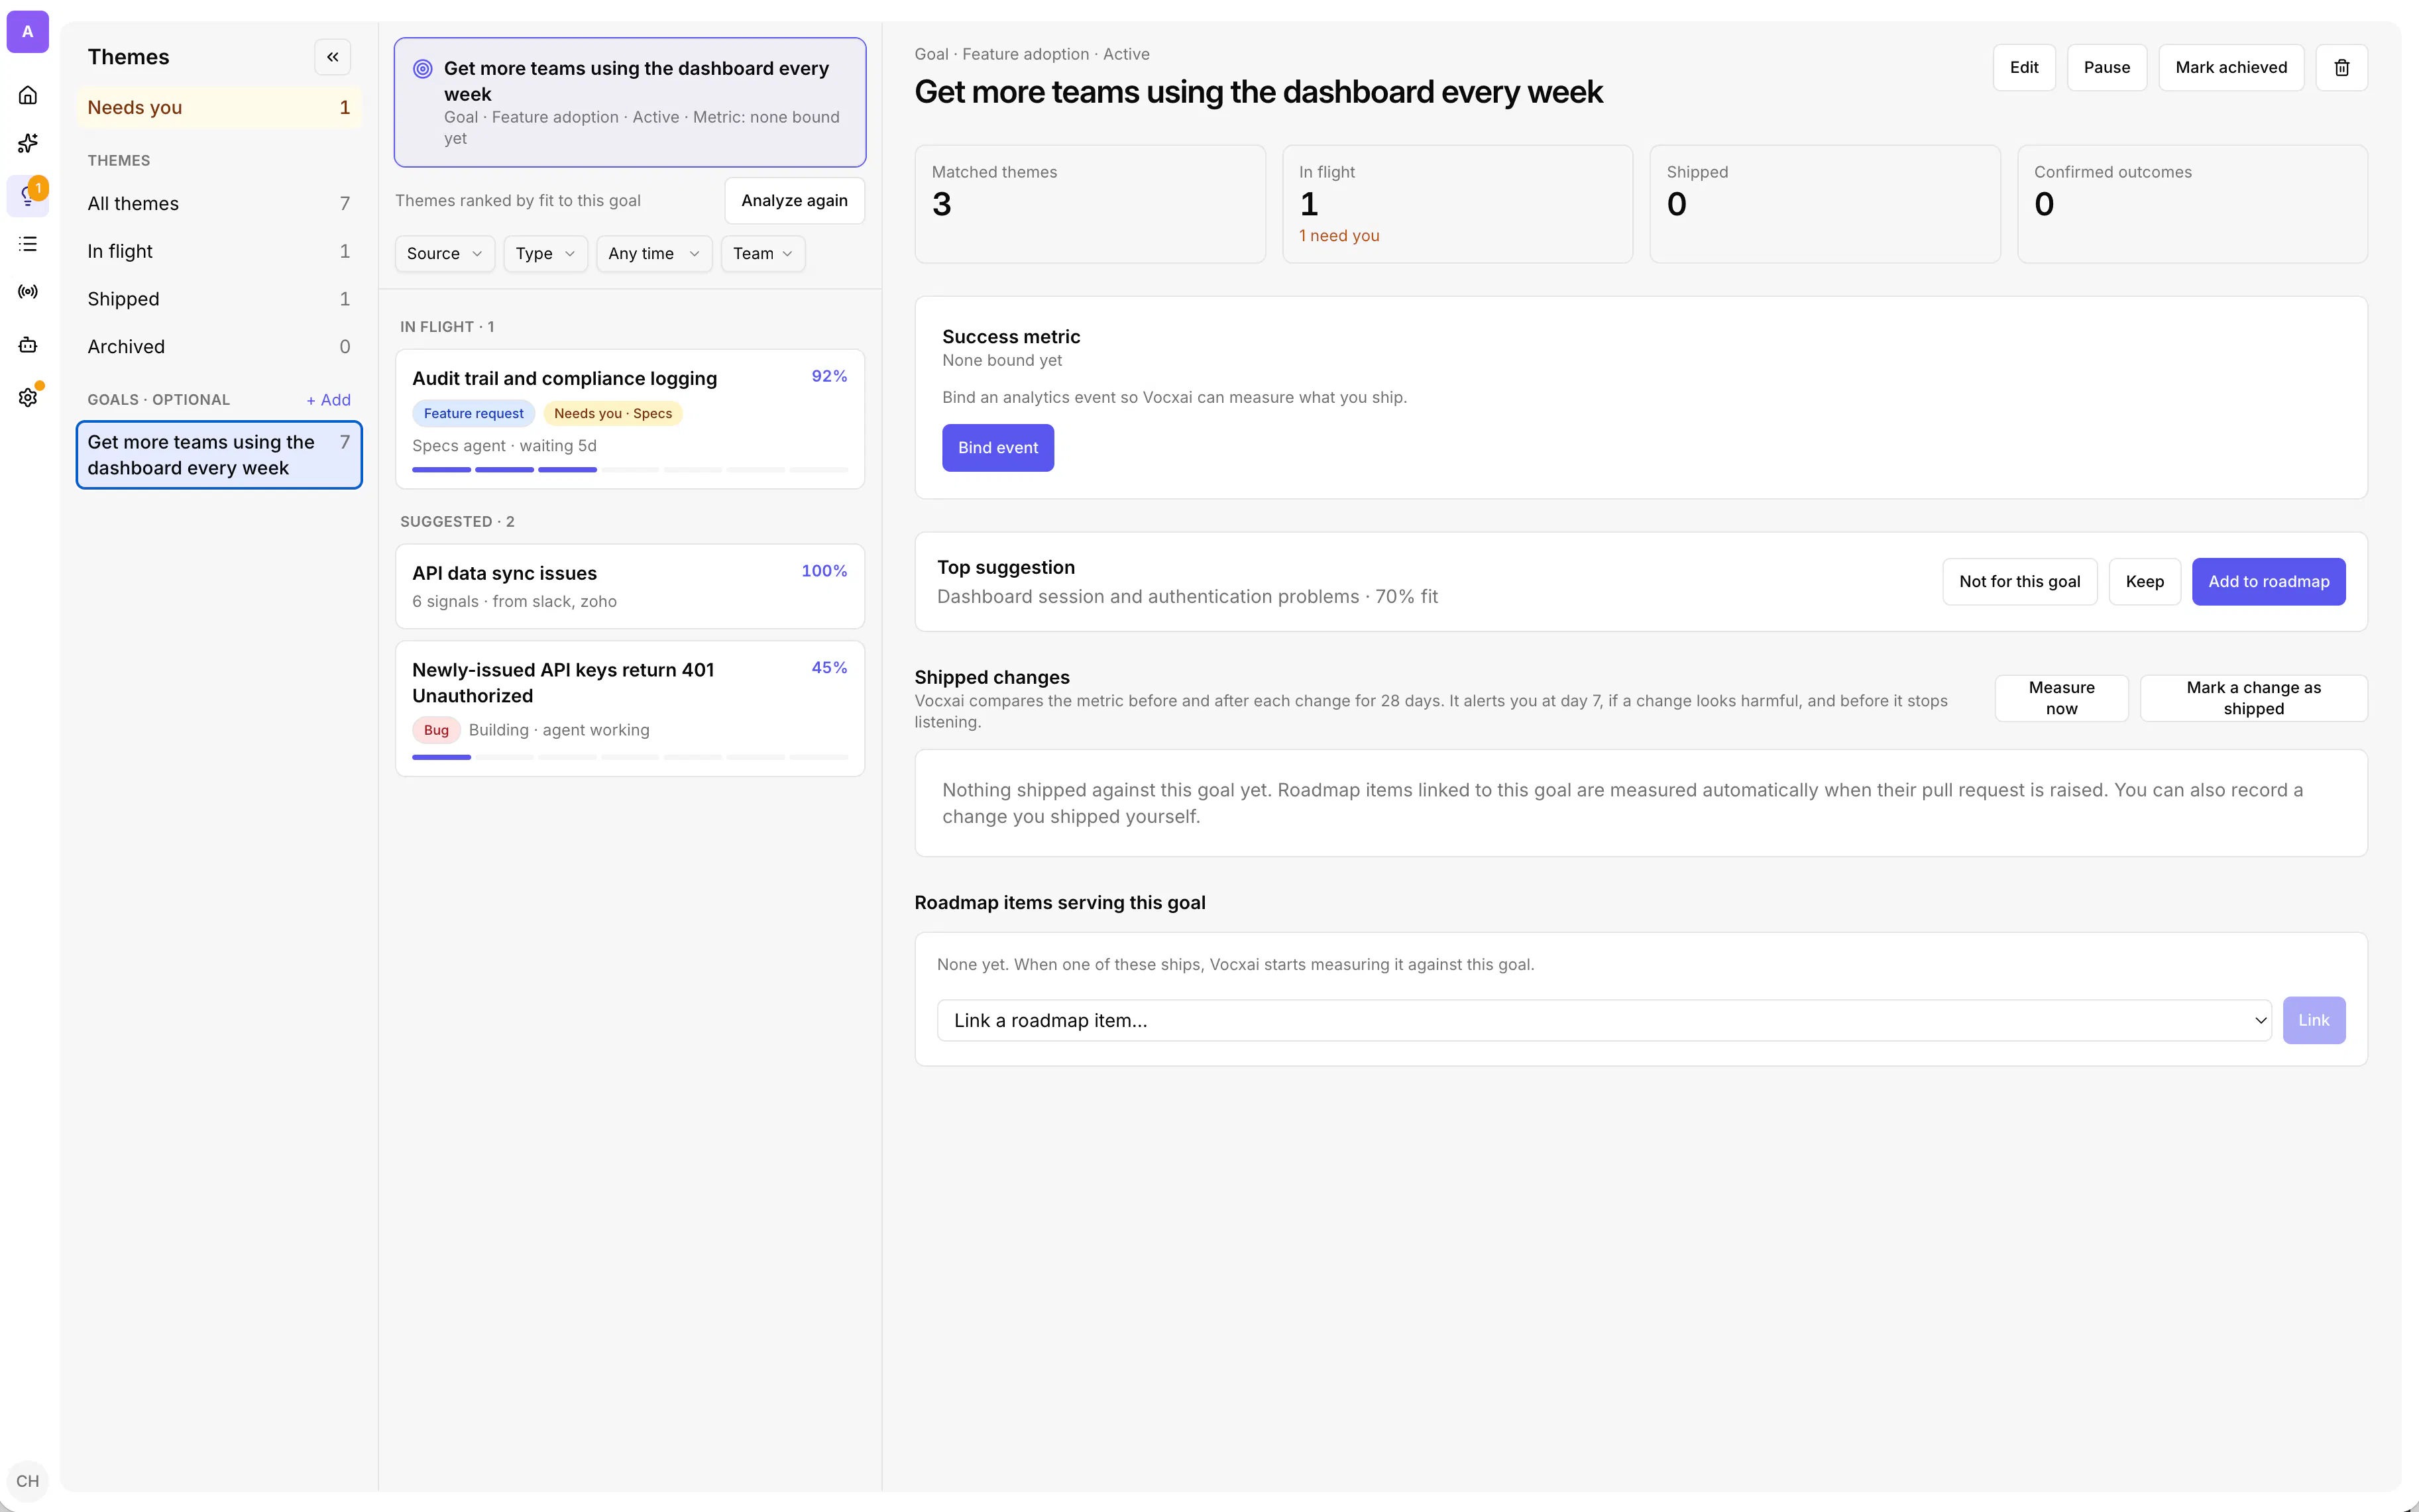Open the Any time filter dropdown
The width and height of the screenshot is (2419, 1512).
[654, 254]
